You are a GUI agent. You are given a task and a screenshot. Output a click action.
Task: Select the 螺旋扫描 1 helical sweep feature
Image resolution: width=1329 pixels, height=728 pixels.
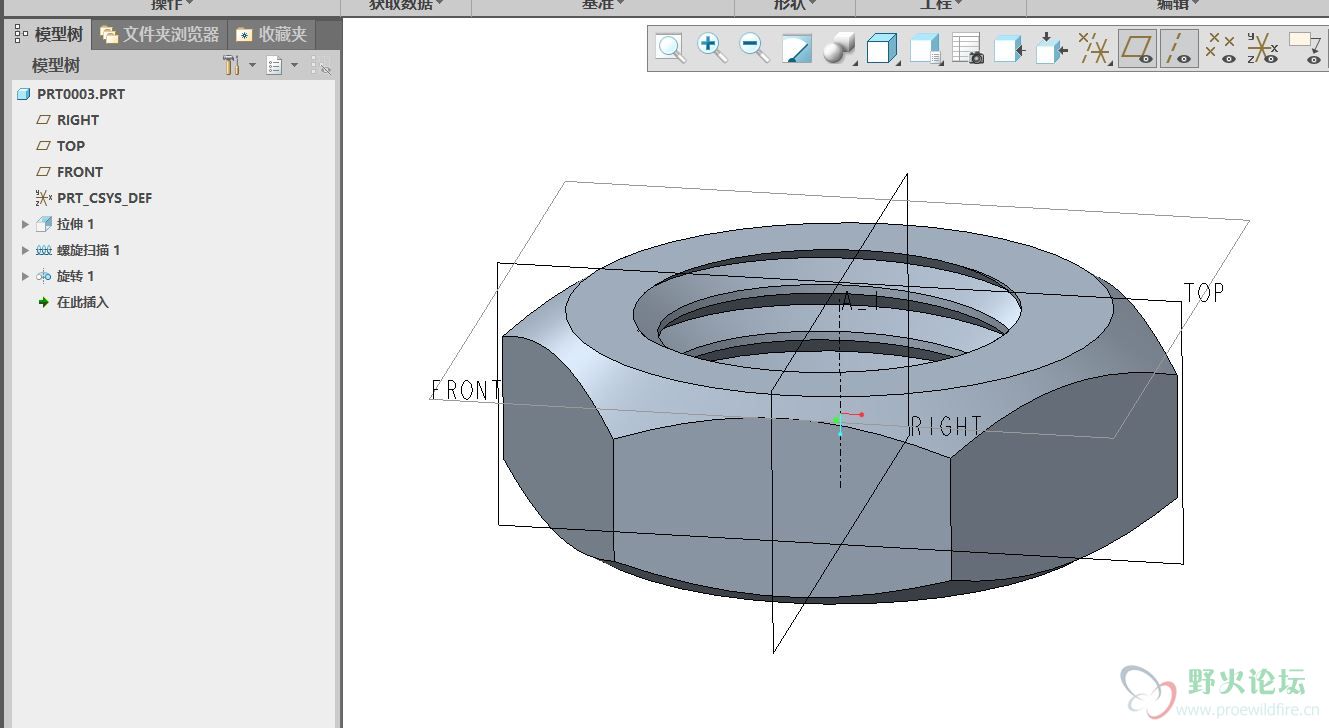[88, 250]
